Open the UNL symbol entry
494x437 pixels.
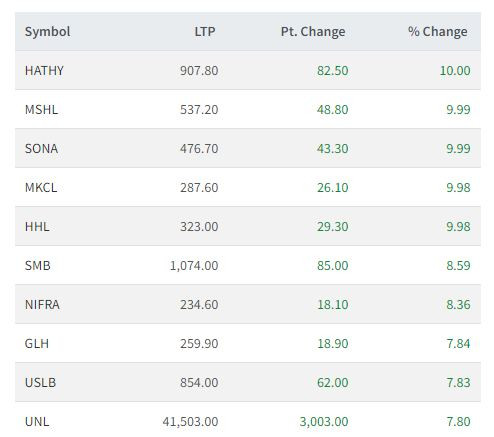tap(37, 421)
